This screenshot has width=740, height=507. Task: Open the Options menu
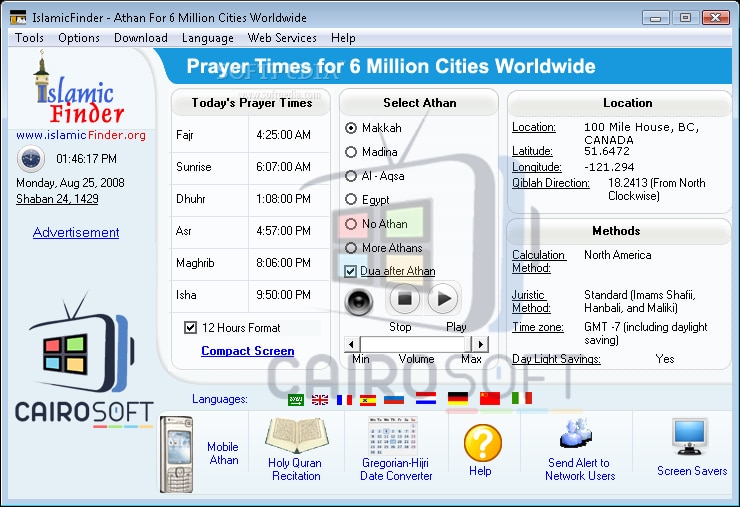79,38
